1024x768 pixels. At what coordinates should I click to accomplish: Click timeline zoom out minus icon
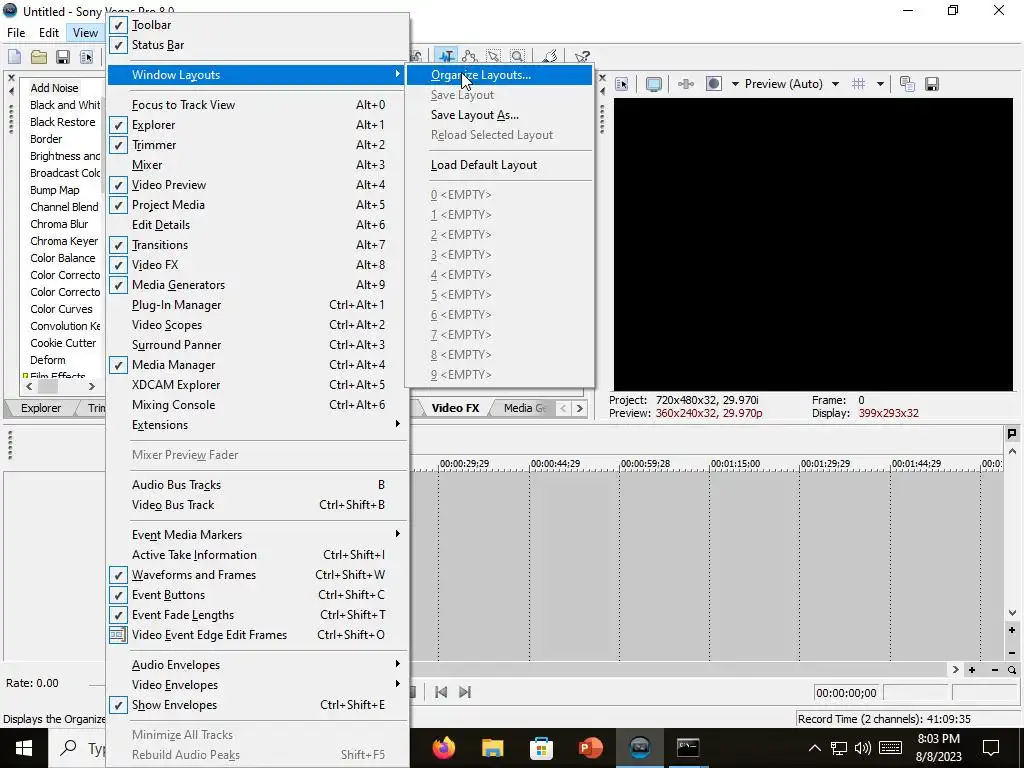click(995, 670)
